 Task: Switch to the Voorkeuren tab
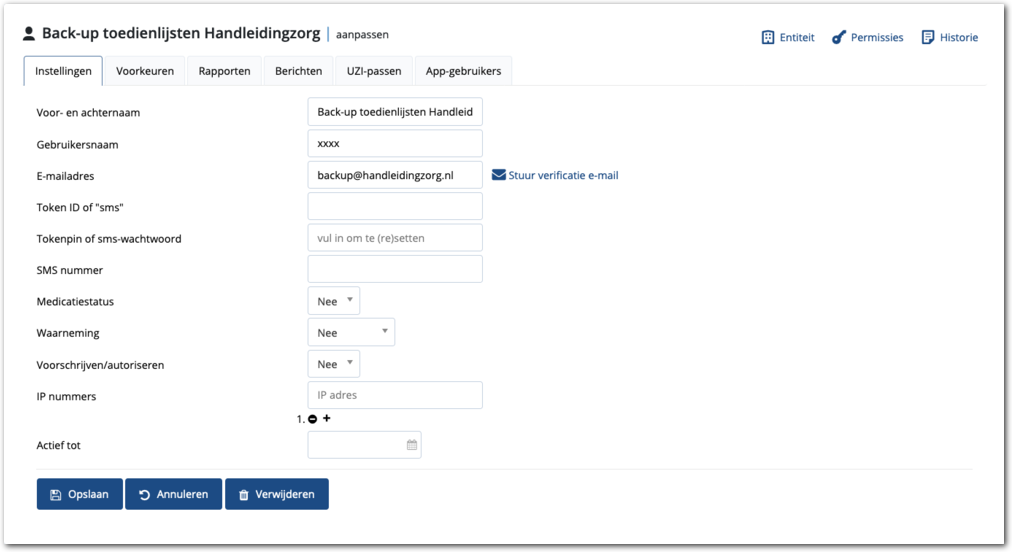pos(145,71)
